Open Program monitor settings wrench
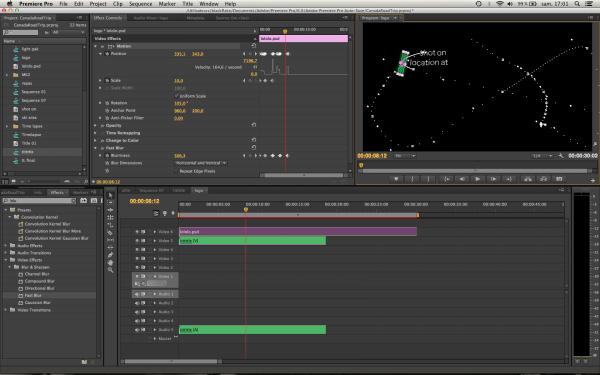 pos(561,156)
